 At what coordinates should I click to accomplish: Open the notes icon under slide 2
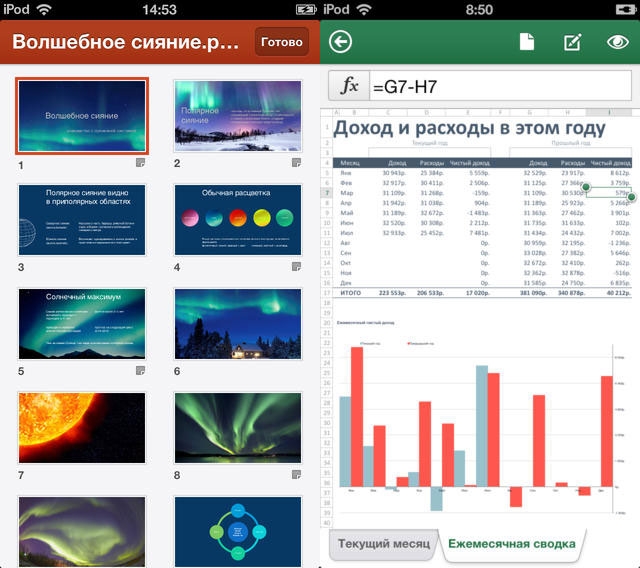[297, 162]
